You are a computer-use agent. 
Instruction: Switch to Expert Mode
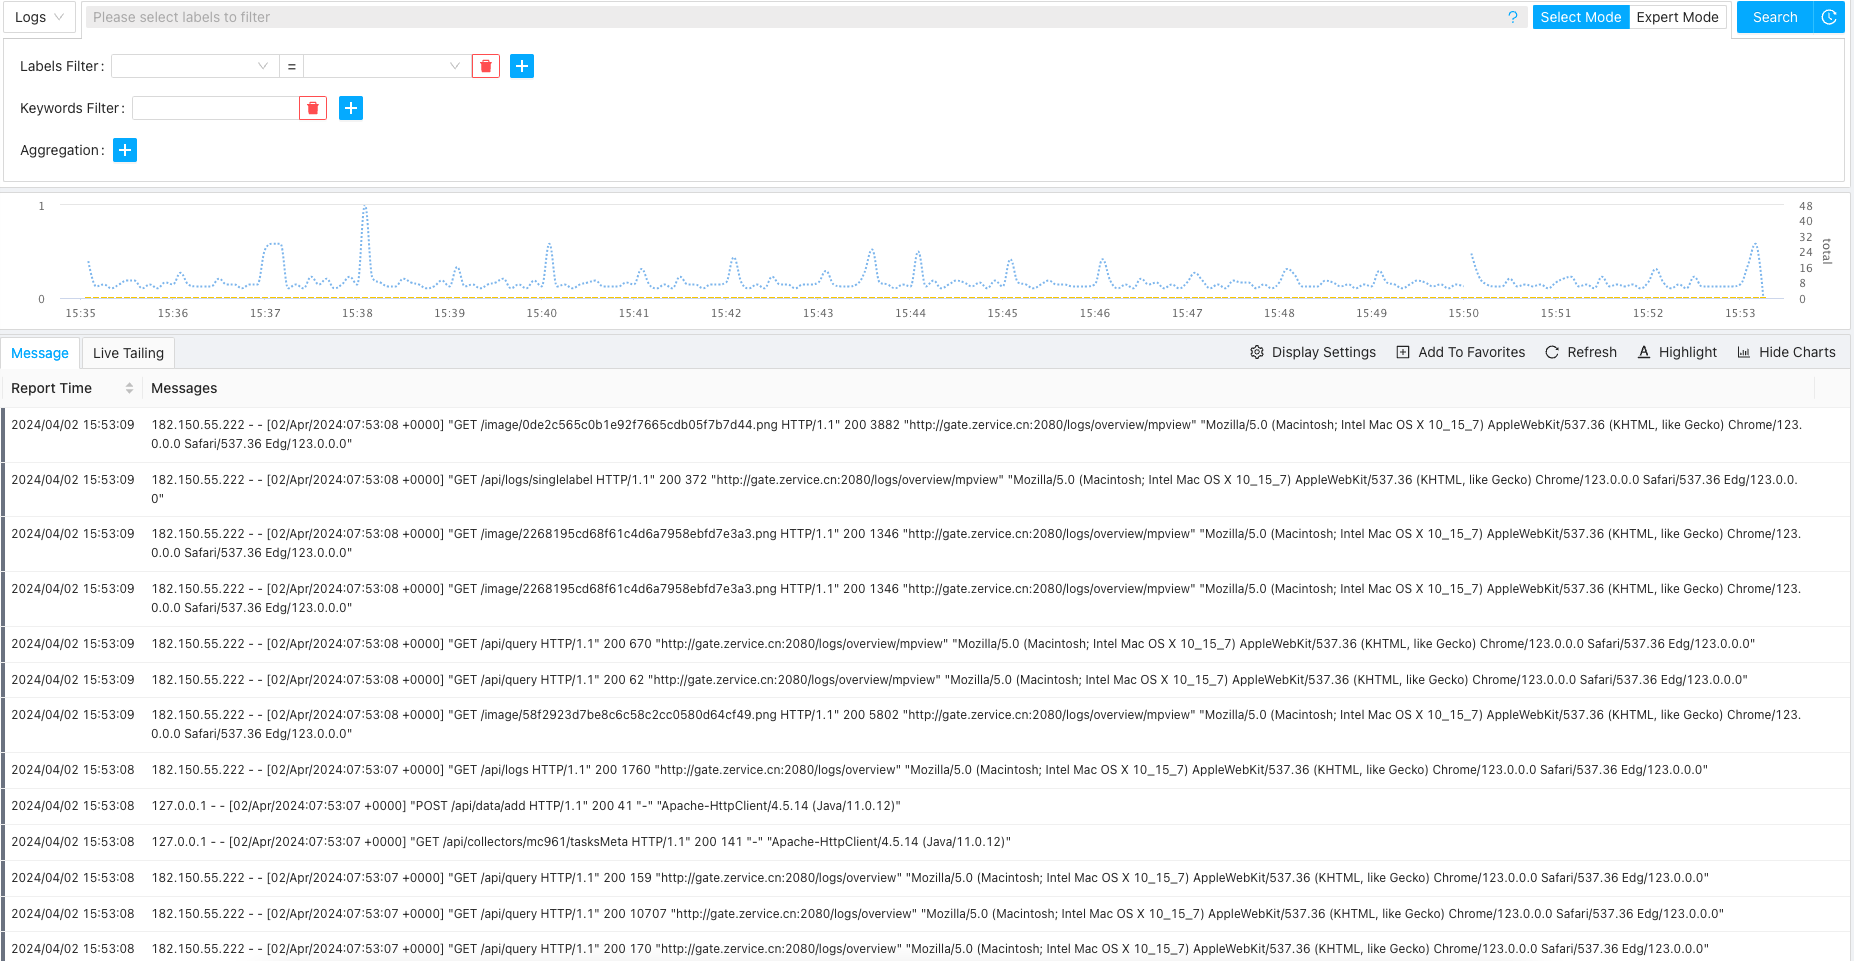pyautogui.click(x=1677, y=17)
